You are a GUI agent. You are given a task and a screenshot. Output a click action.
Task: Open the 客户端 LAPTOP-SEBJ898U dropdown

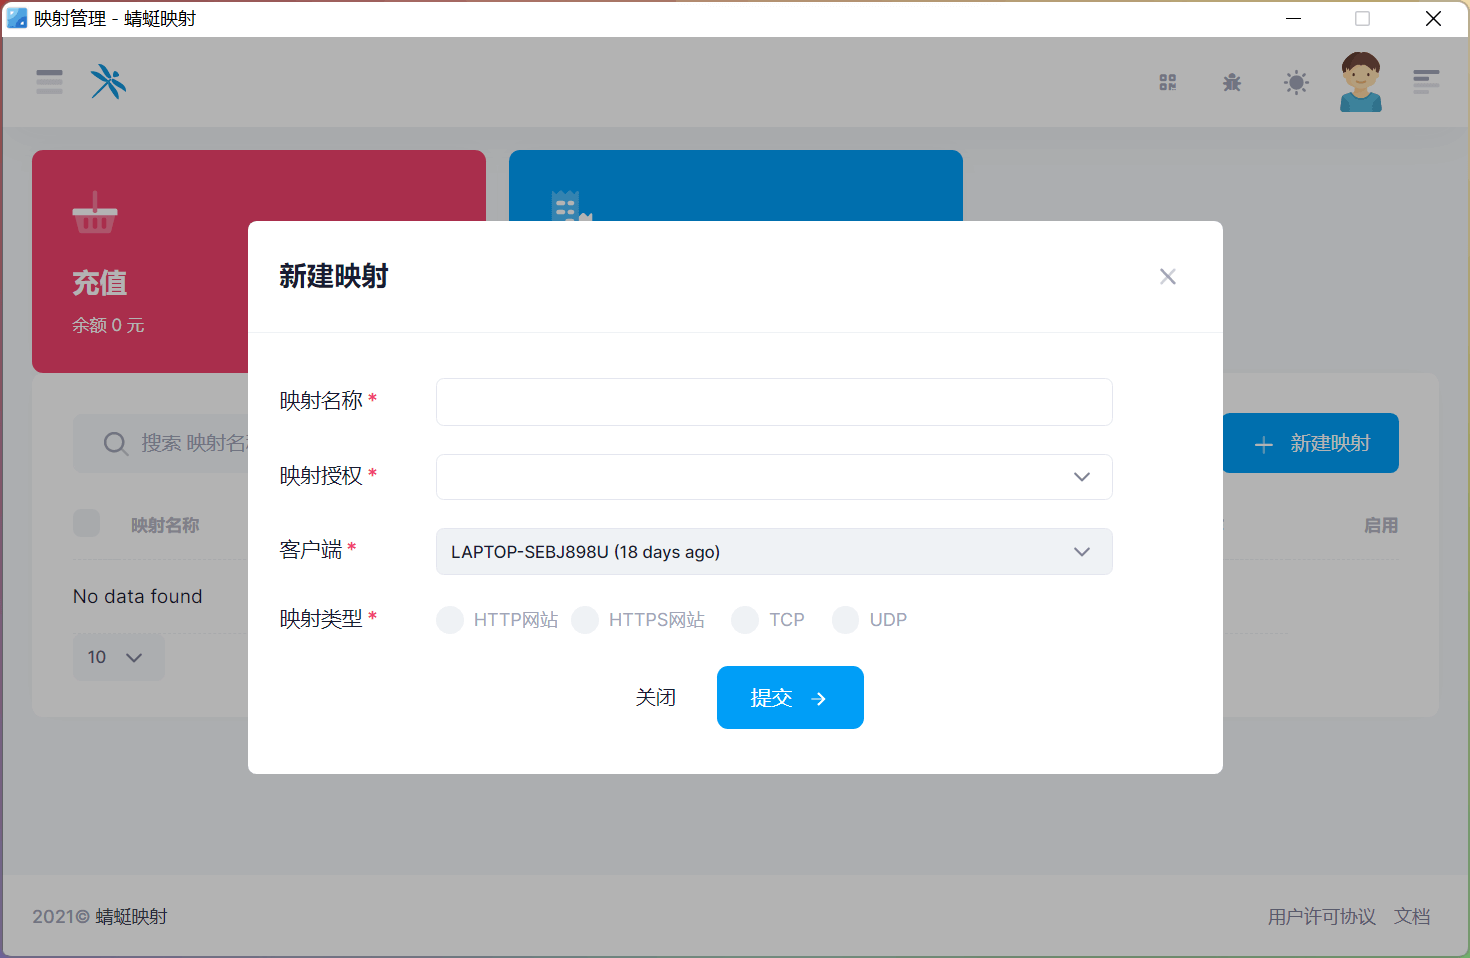click(774, 552)
